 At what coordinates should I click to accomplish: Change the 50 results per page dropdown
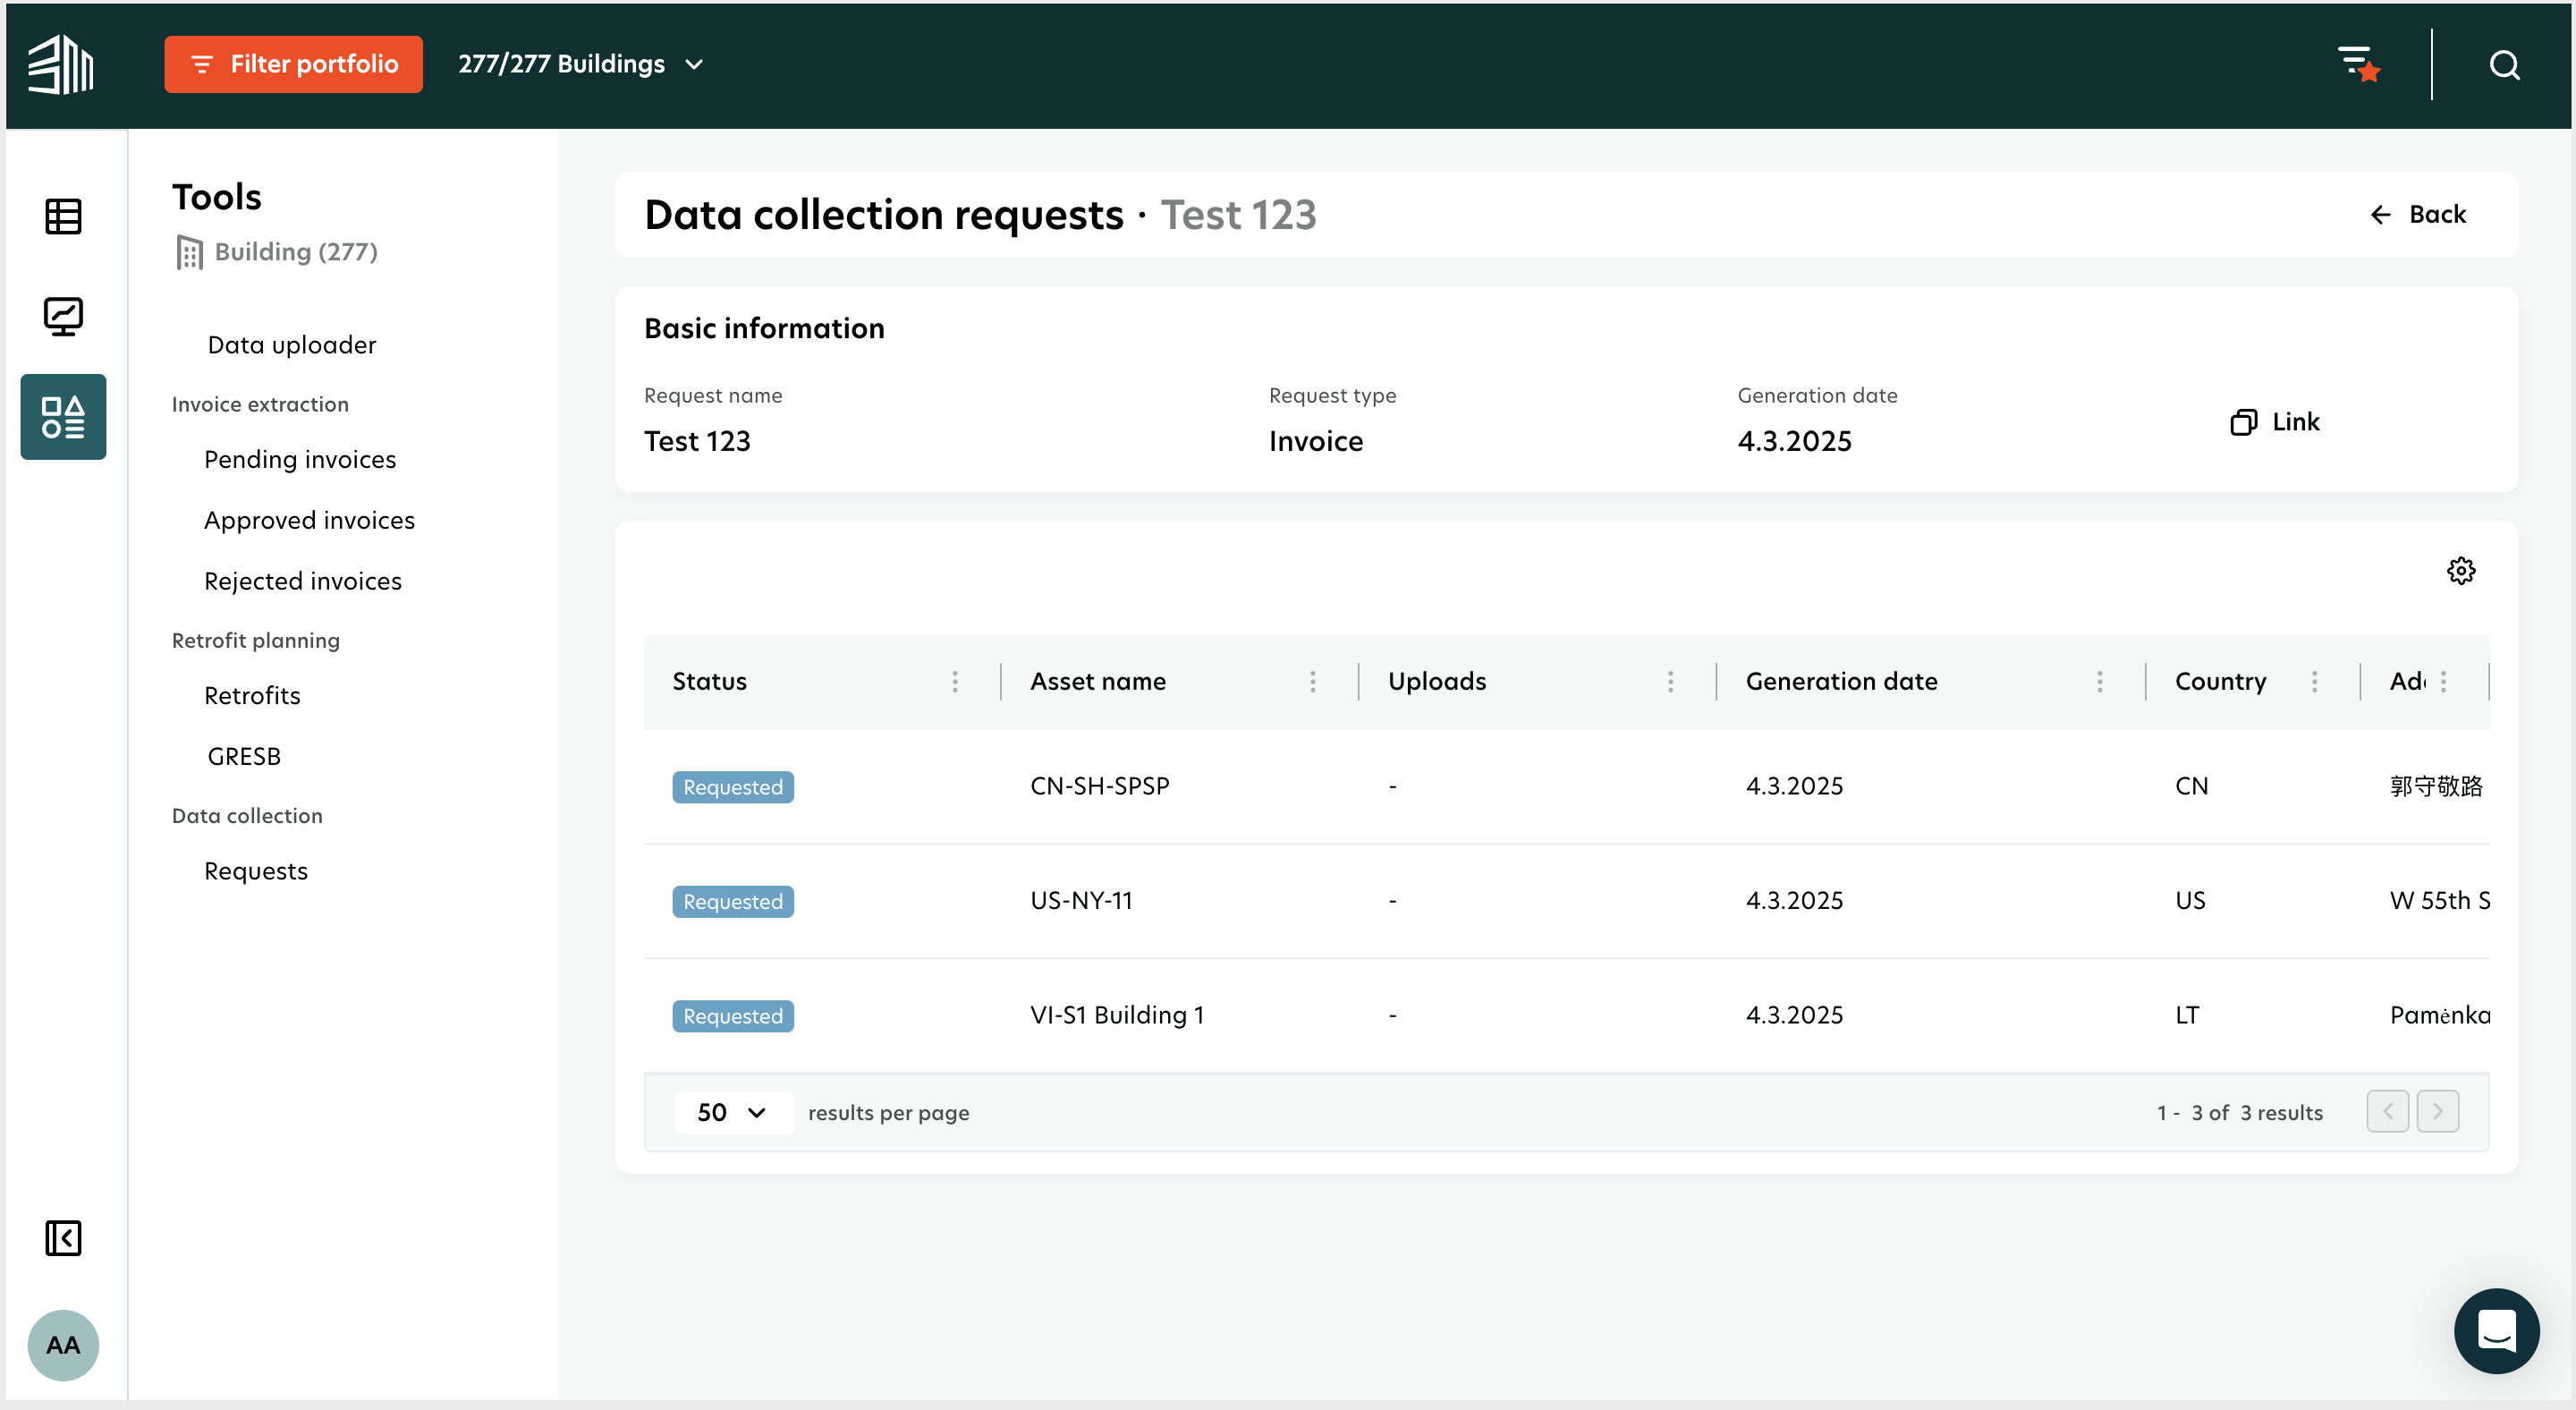733,1113
